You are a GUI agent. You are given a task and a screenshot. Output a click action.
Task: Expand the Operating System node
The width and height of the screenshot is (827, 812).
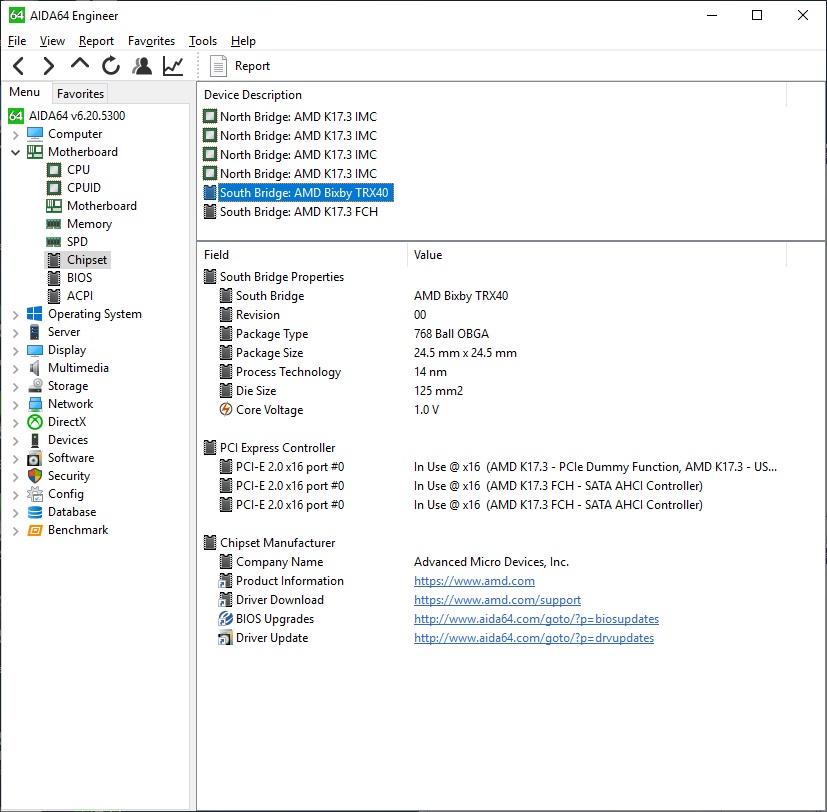point(15,314)
